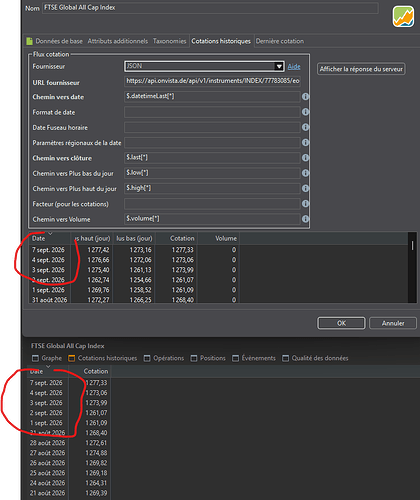Click info icon next to Chemin vers Volume
The height and width of the screenshot is (500, 420).
click(x=305, y=219)
